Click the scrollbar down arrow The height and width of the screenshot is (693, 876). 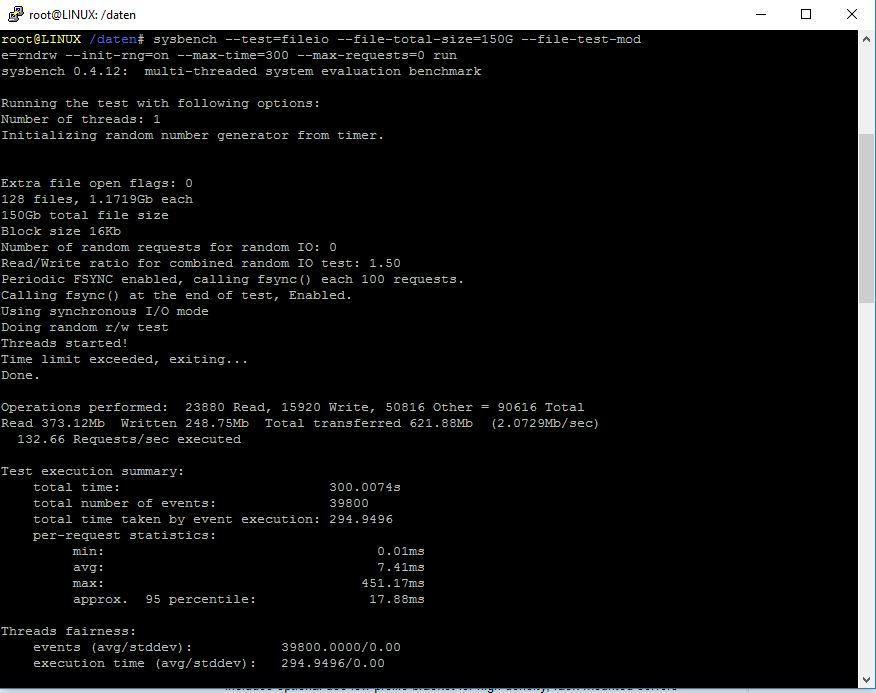pyautogui.click(x=866, y=680)
